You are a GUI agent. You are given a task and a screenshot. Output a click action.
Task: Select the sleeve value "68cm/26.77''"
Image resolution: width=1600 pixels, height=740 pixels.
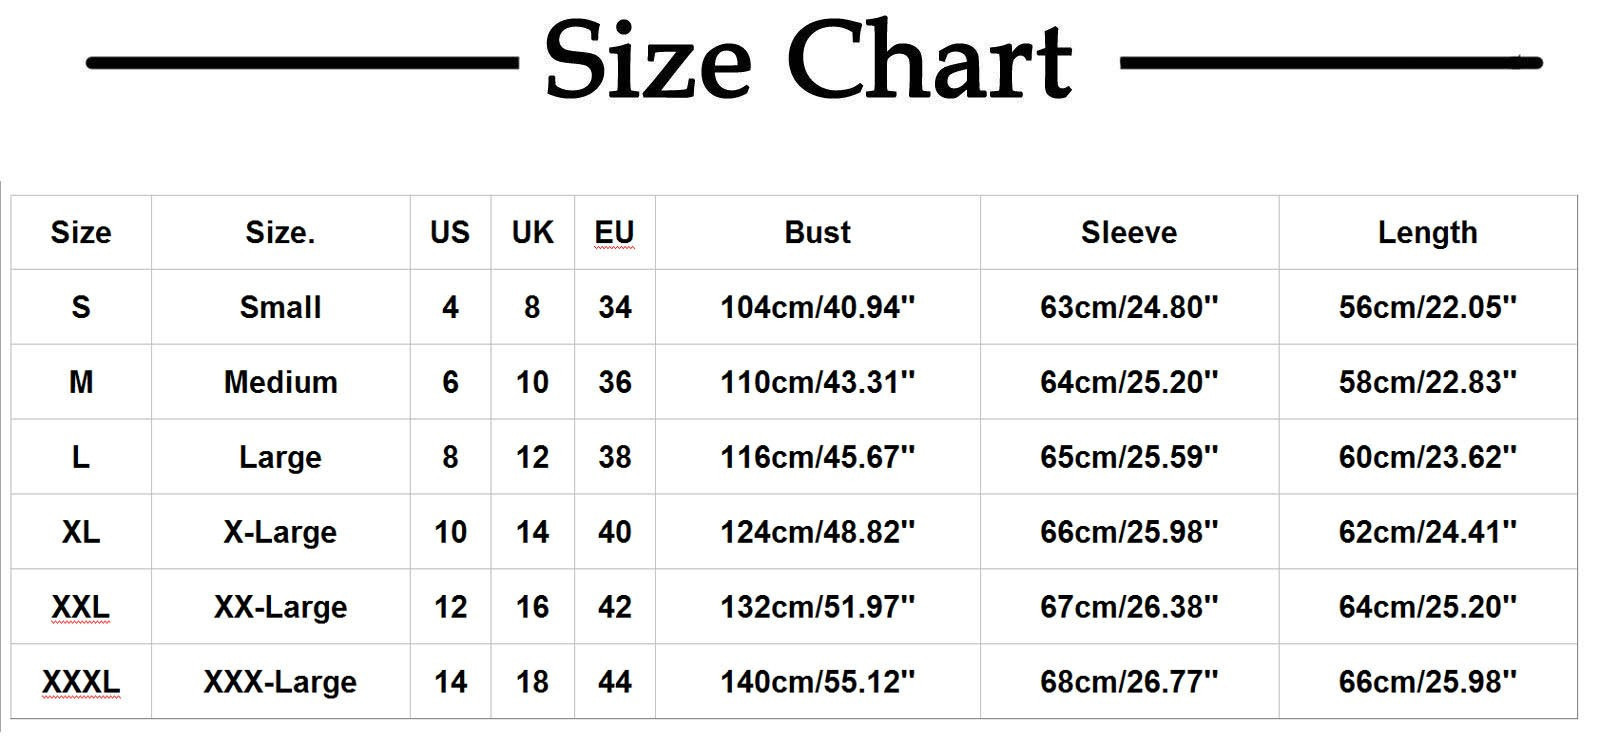(1129, 682)
